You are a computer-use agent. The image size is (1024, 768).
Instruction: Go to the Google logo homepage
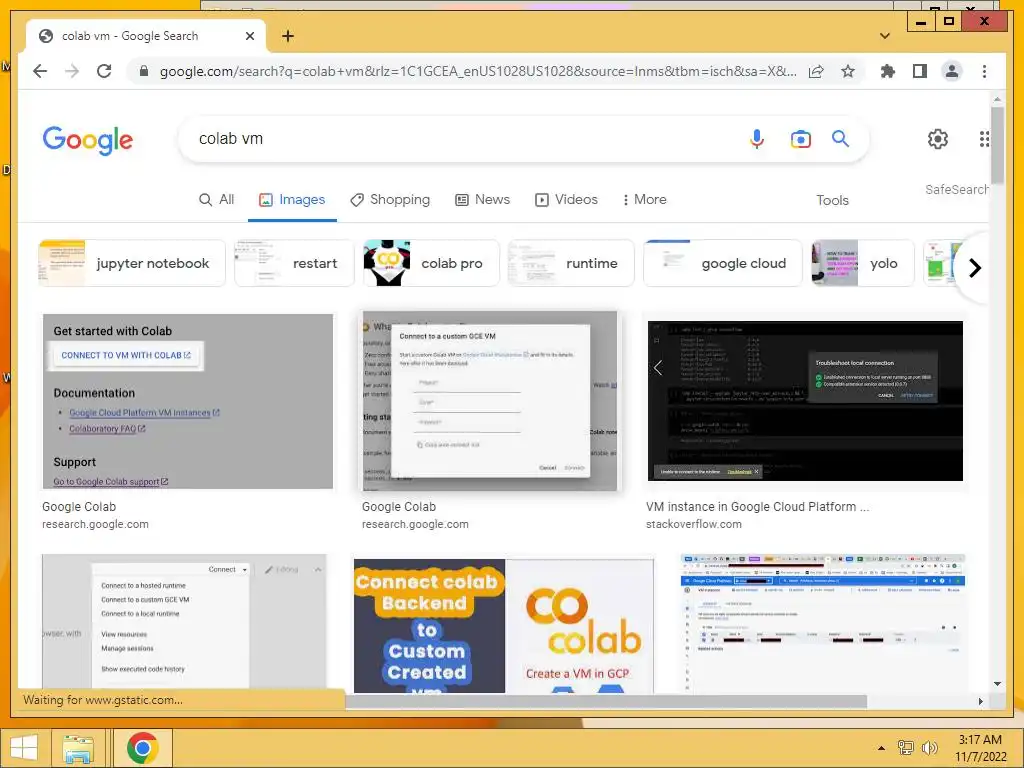pyautogui.click(x=88, y=140)
